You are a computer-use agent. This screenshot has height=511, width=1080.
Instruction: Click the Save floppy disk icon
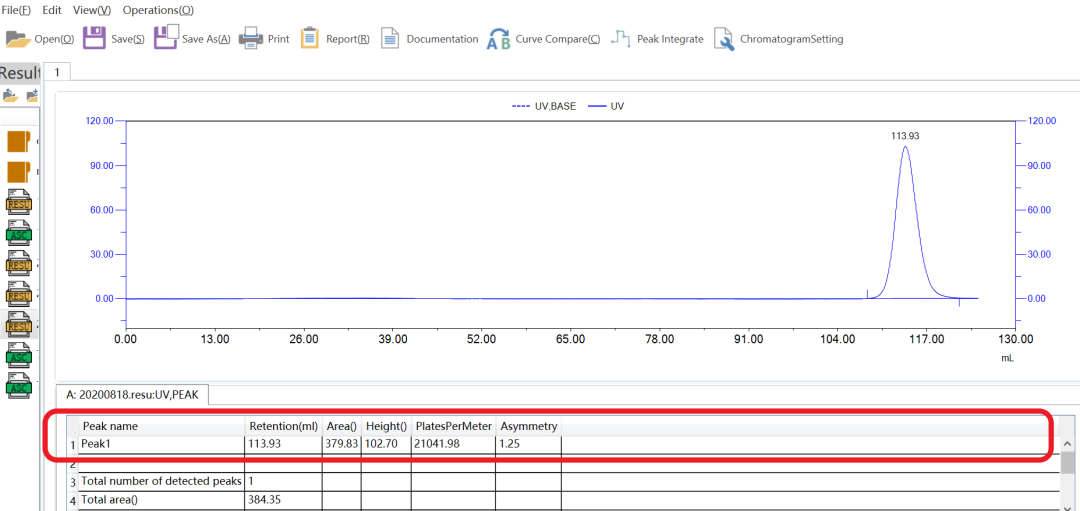[94, 39]
